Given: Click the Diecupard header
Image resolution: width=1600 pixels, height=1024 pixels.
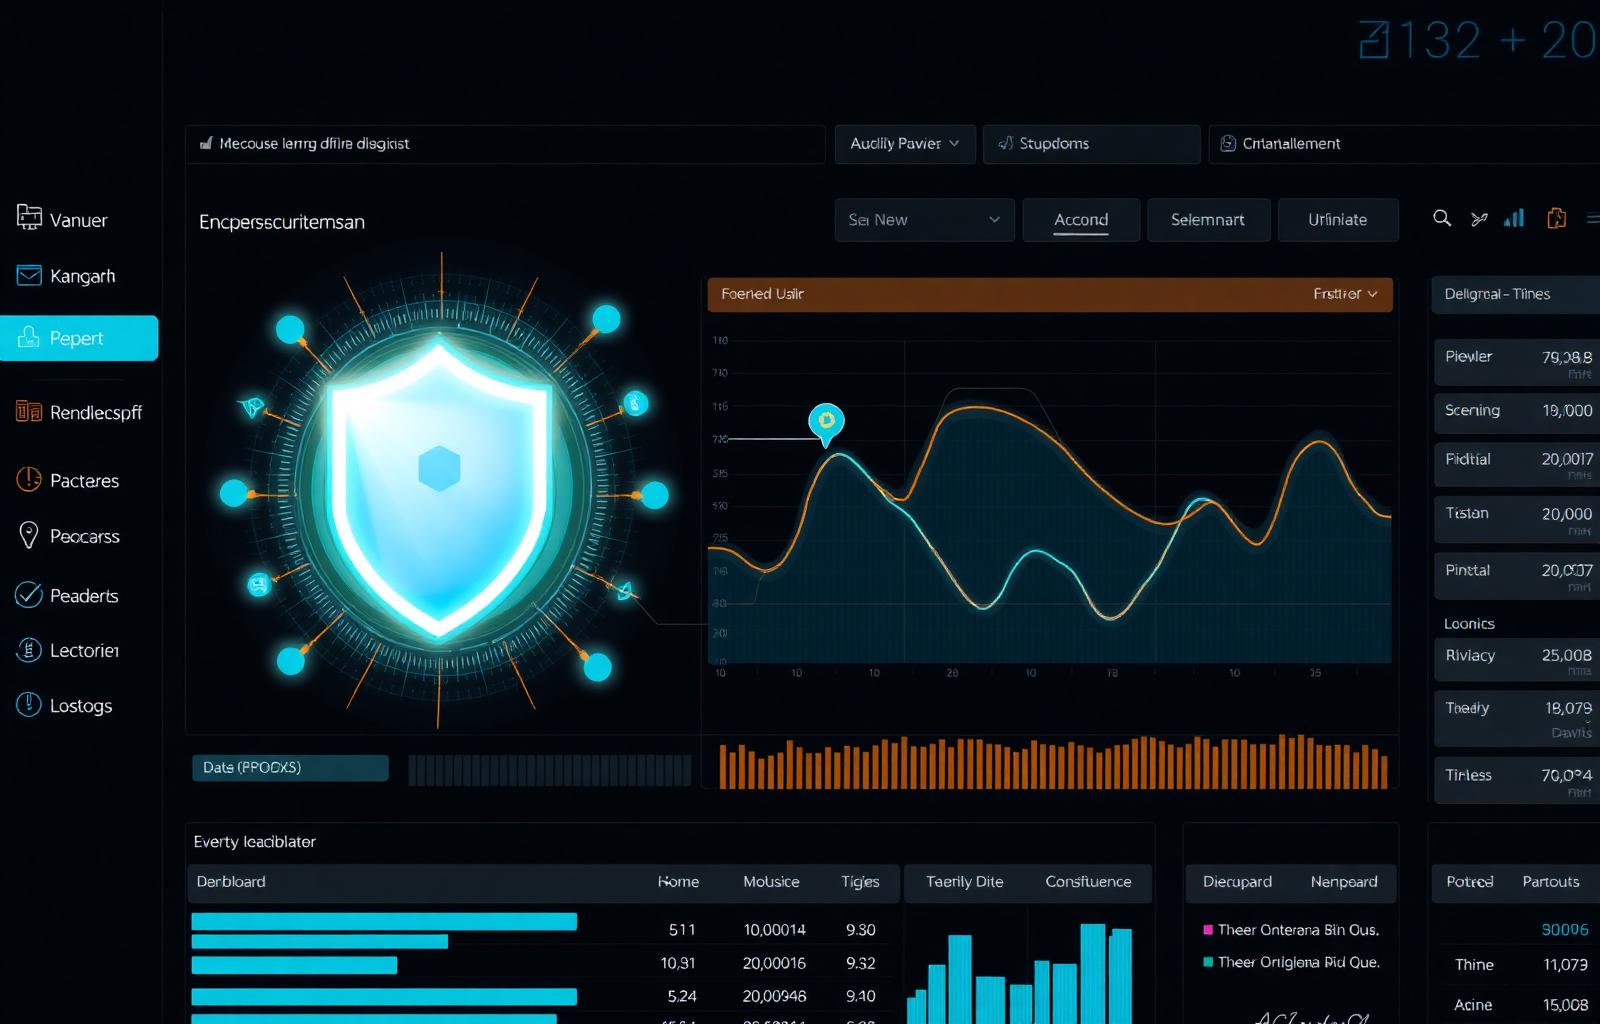Looking at the screenshot, I should 1237,882.
